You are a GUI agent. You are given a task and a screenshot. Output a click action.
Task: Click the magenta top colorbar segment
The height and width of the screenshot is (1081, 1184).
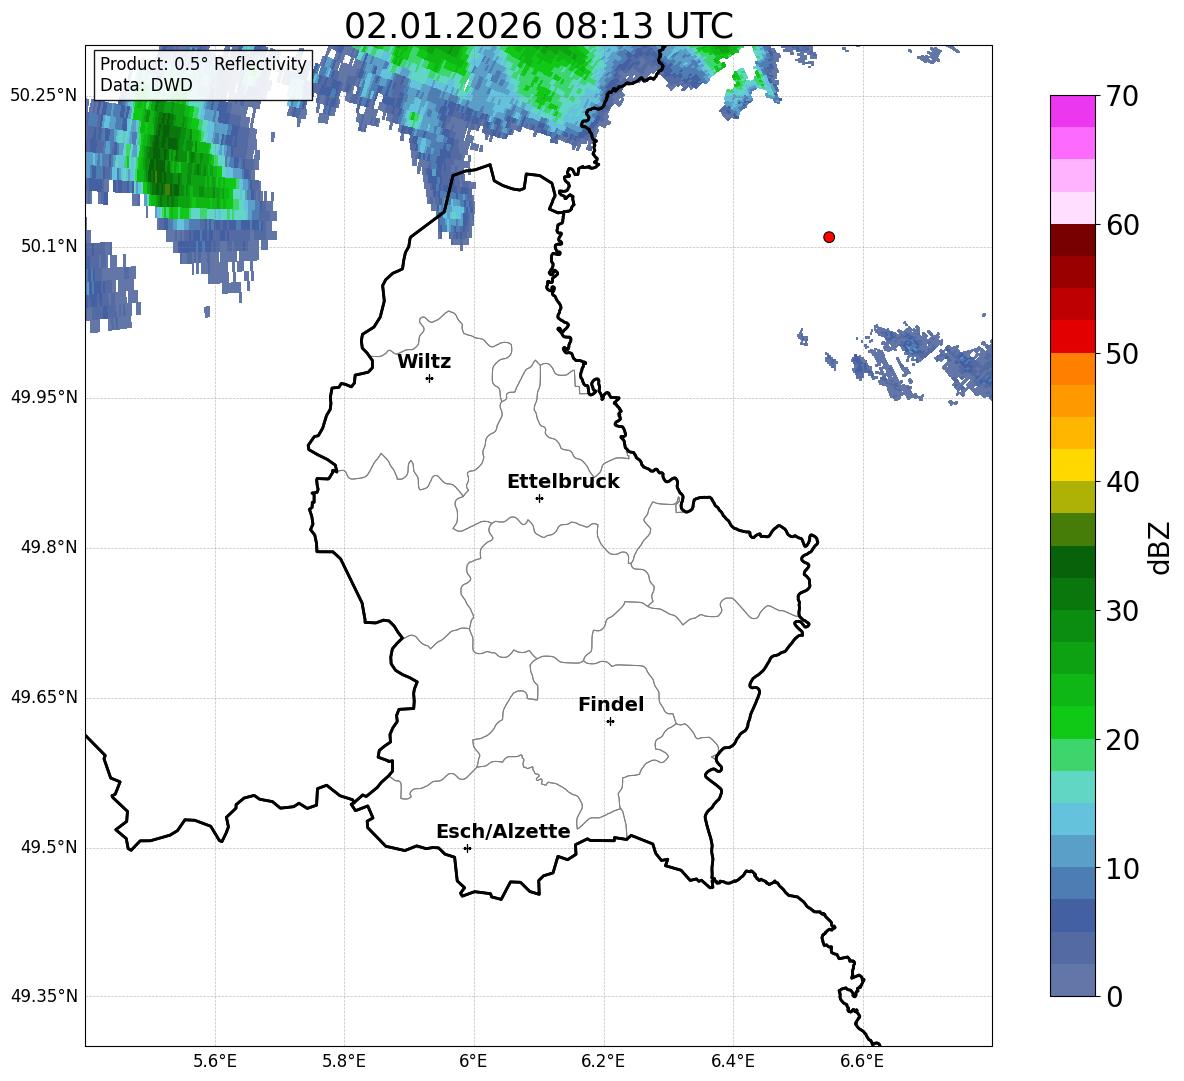click(1072, 112)
